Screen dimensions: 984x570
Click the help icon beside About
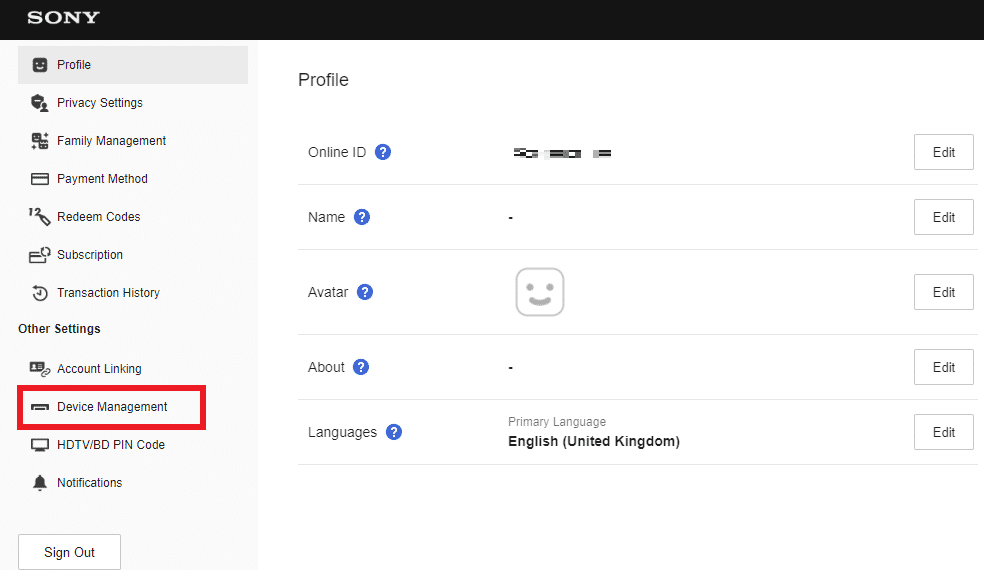coord(361,367)
